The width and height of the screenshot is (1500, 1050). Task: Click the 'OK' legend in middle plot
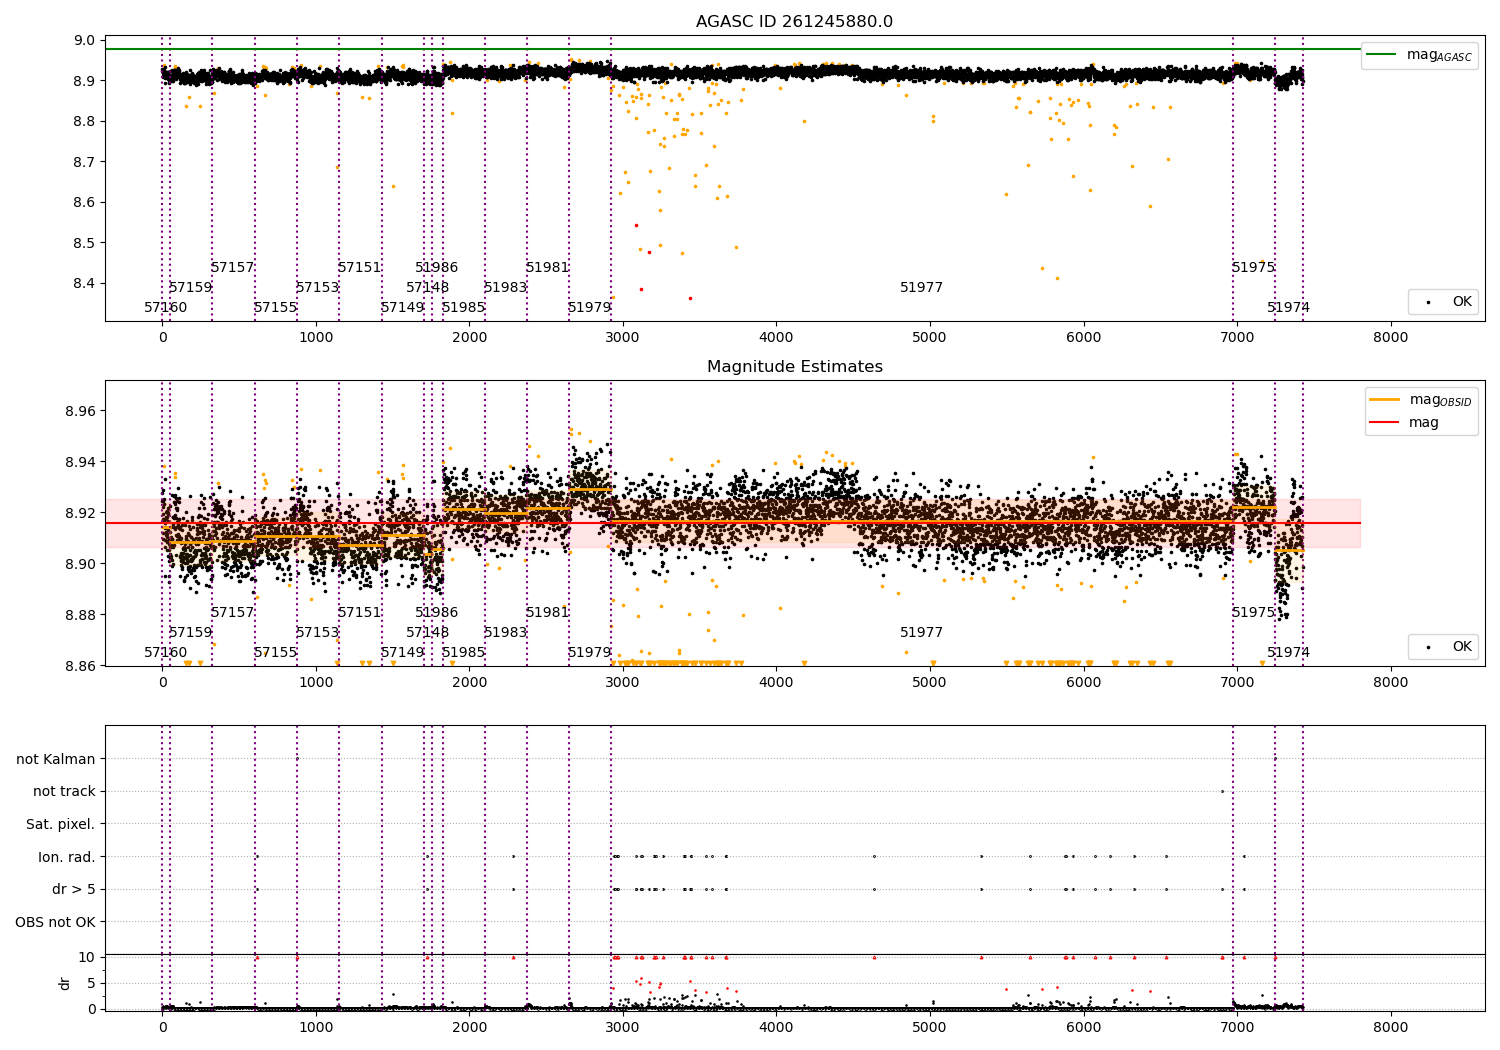point(1445,646)
